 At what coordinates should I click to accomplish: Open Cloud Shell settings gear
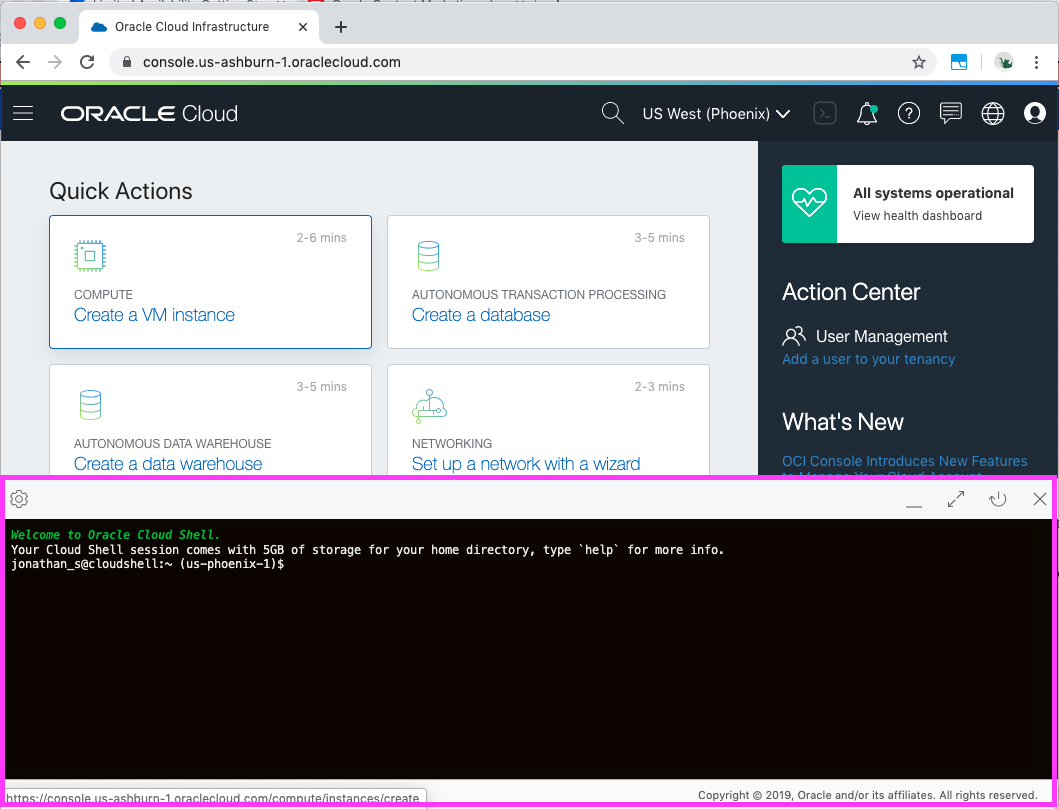pos(18,498)
